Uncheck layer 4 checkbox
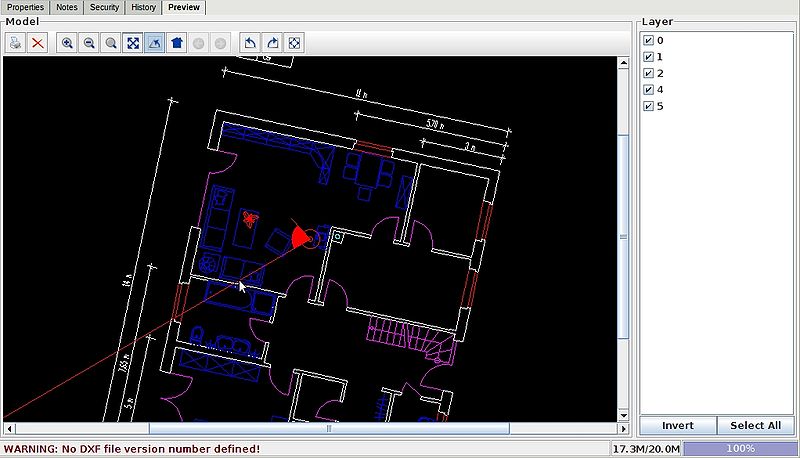This screenshot has width=800, height=458. (648, 90)
